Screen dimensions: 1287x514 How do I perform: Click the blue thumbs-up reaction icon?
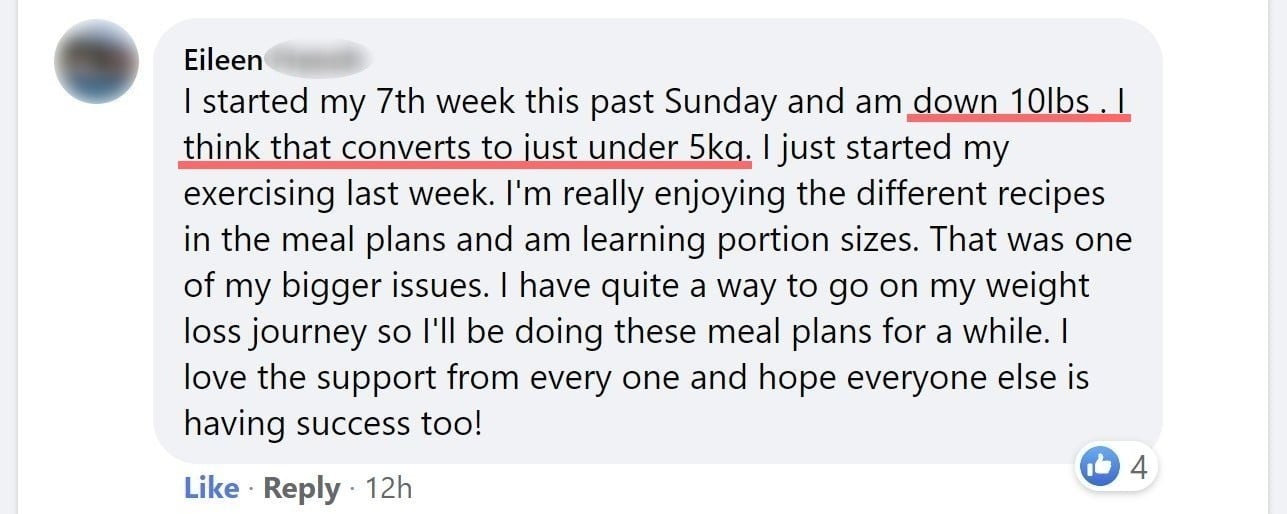[x=1100, y=466]
